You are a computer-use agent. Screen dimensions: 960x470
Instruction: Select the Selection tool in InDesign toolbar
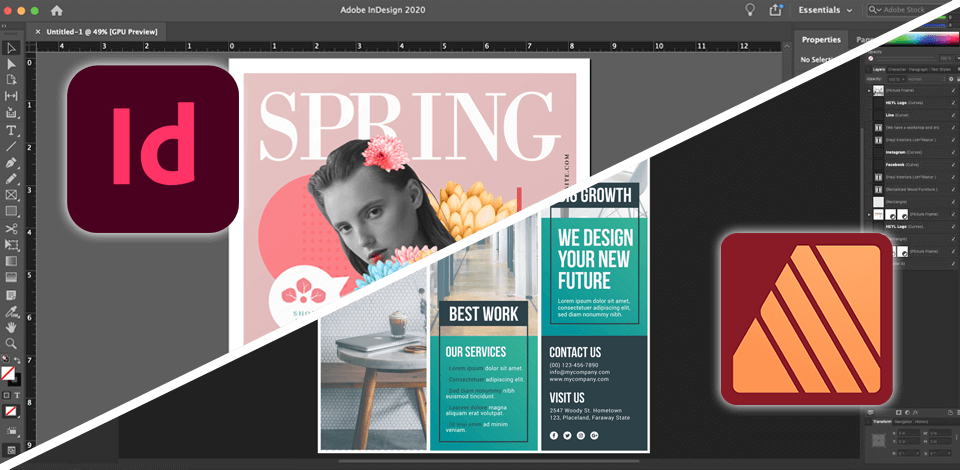click(11, 48)
